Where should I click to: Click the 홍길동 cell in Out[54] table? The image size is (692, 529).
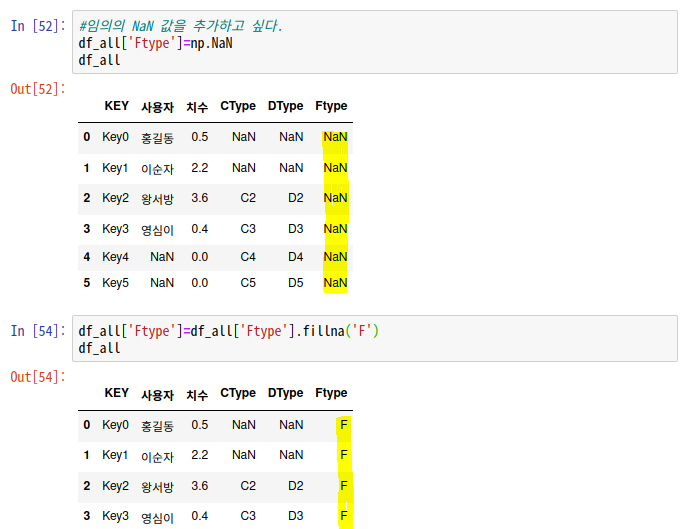[158, 426]
